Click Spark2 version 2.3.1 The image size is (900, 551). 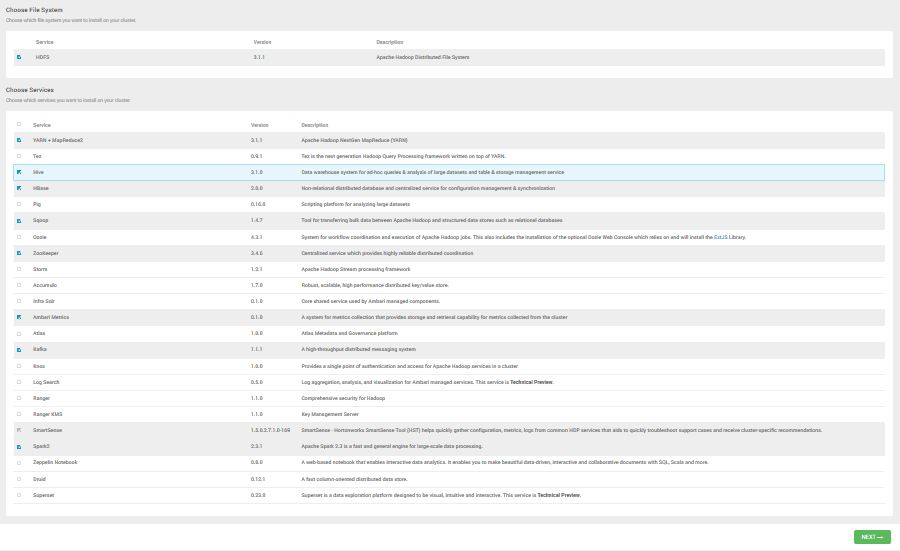(x=257, y=447)
